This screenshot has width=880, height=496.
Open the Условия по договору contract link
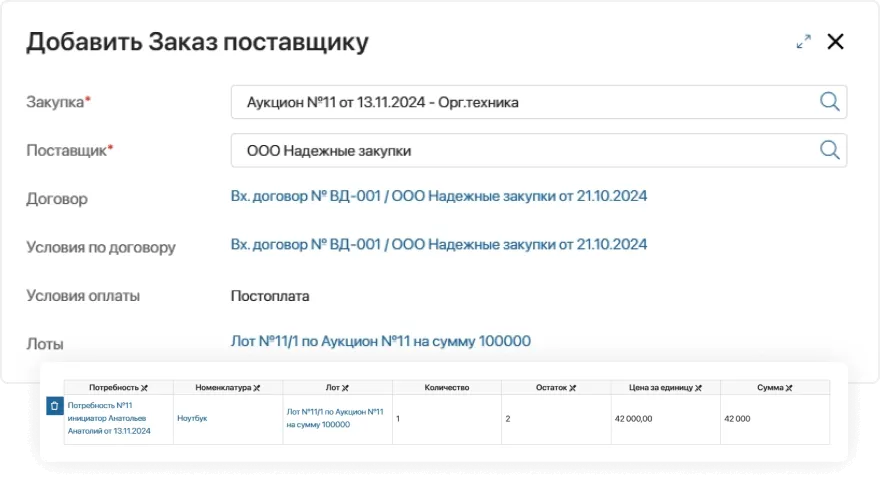tap(438, 244)
